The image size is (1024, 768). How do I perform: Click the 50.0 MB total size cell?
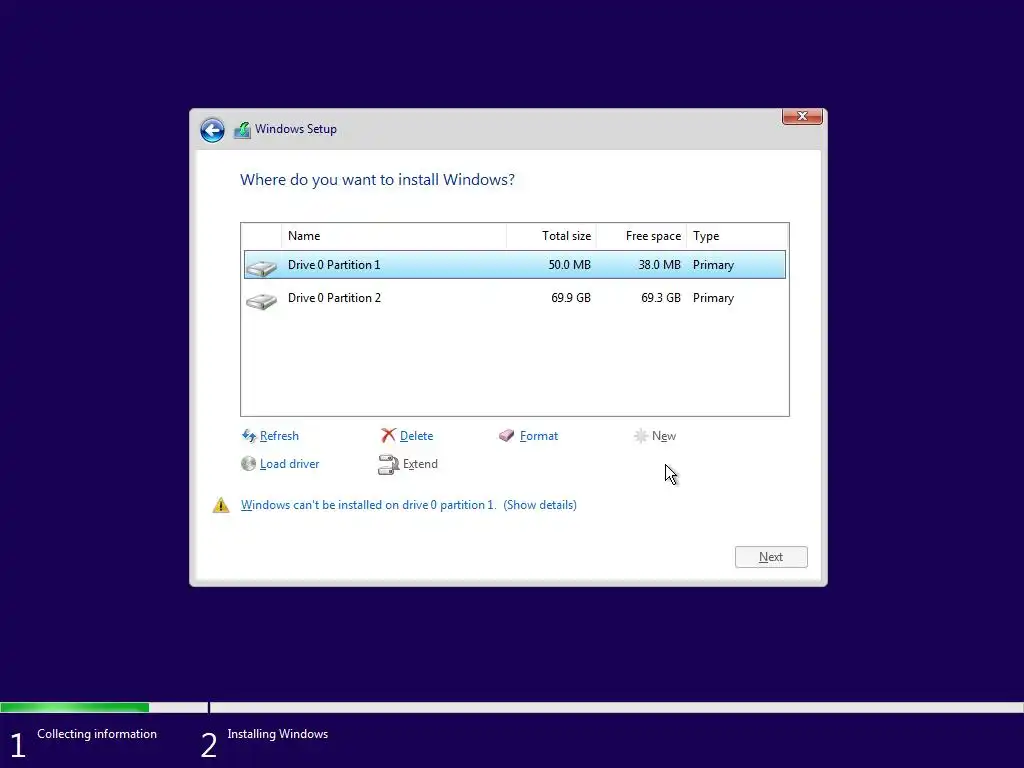pos(569,264)
